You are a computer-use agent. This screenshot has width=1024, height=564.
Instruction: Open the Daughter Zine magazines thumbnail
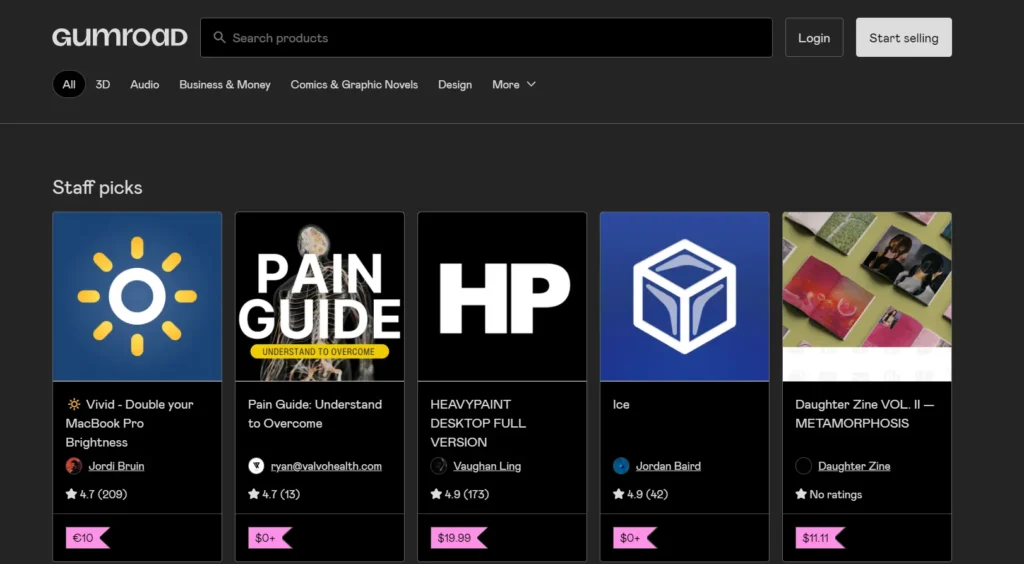(867, 296)
